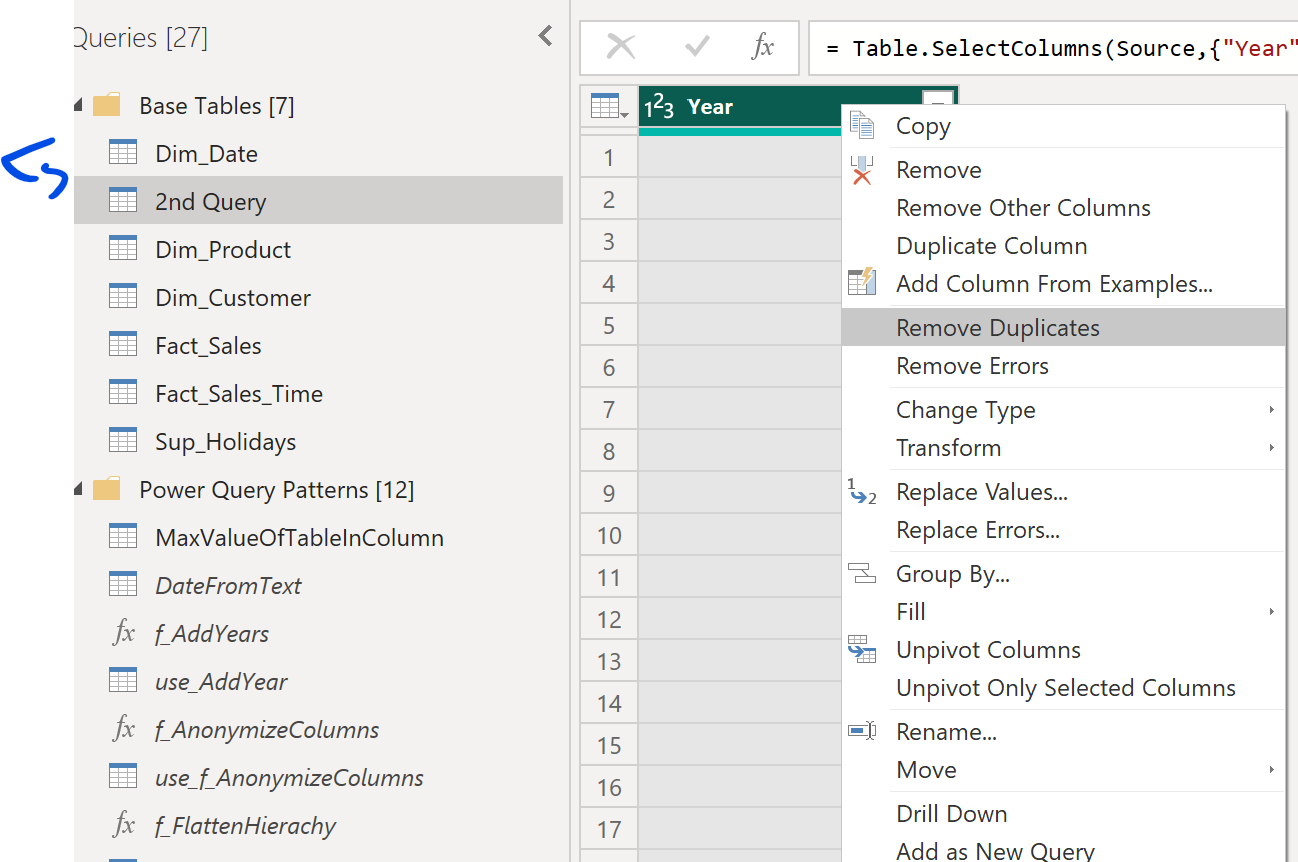This screenshot has height=862, width=1298.
Task: Click the fx formula icon in formula bar
Action: (763, 47)
